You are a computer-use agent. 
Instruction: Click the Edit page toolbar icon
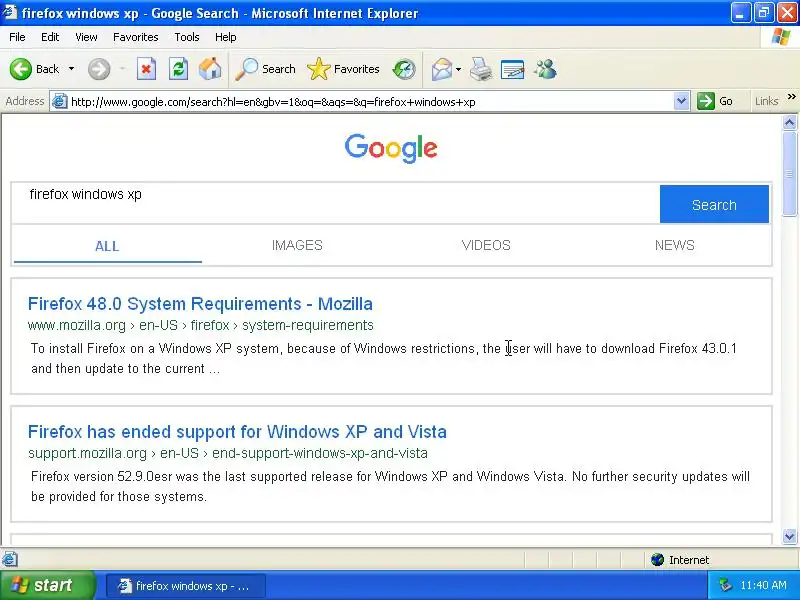click(x=513, y=69)
